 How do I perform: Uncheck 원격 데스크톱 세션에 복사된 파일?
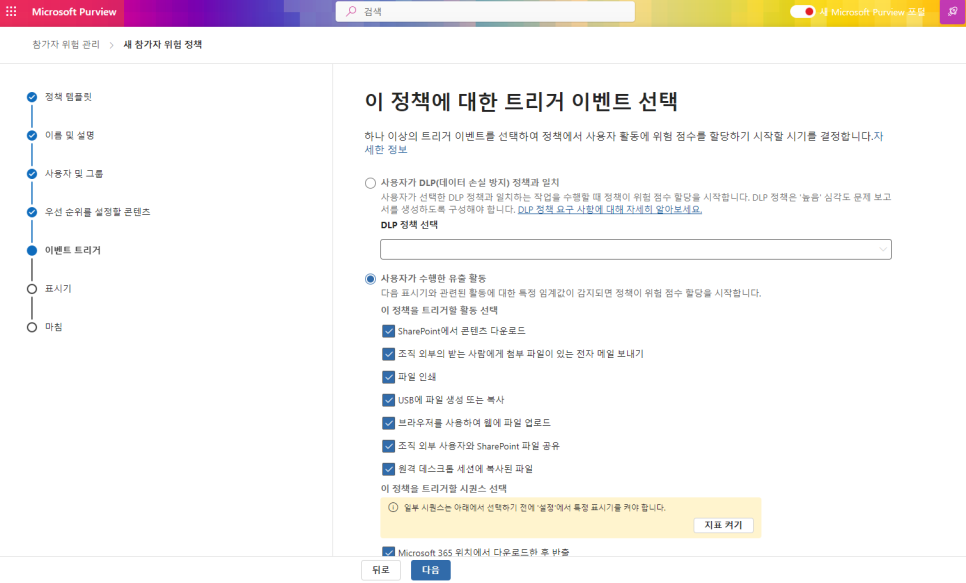388,469
